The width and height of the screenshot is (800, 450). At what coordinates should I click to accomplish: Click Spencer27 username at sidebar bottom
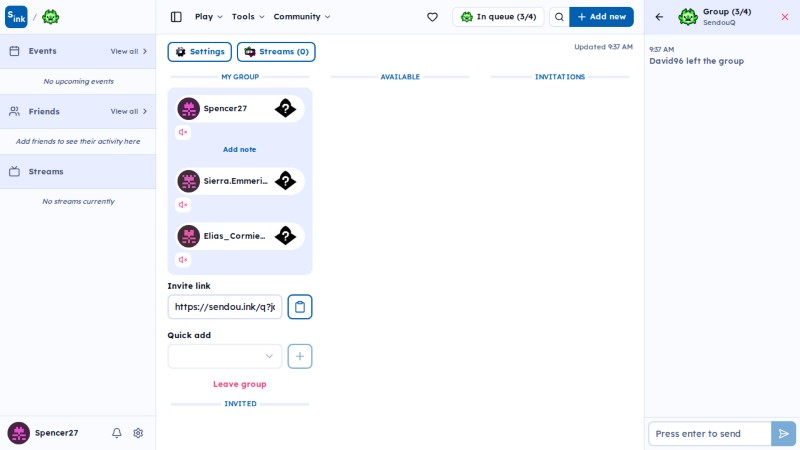[x=57, y=433]
